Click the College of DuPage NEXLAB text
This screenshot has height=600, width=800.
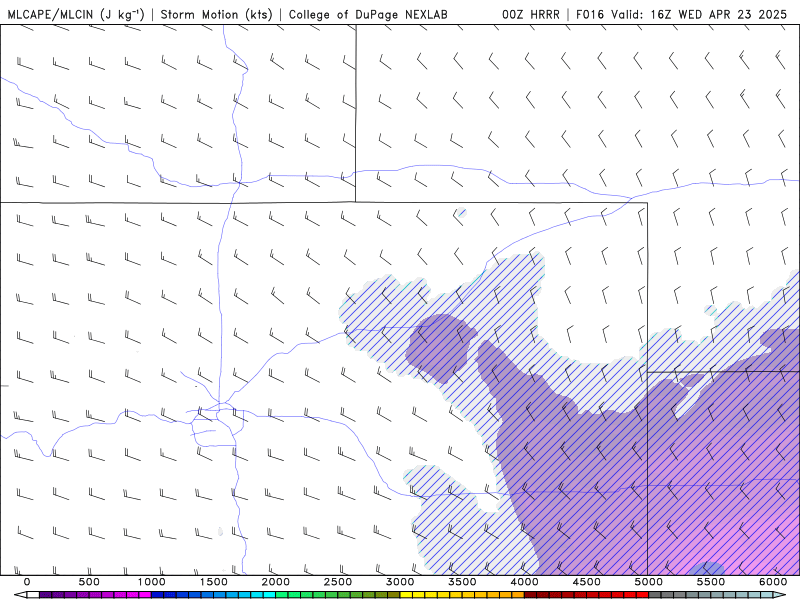pyautogui.click(x=368, y=14)
